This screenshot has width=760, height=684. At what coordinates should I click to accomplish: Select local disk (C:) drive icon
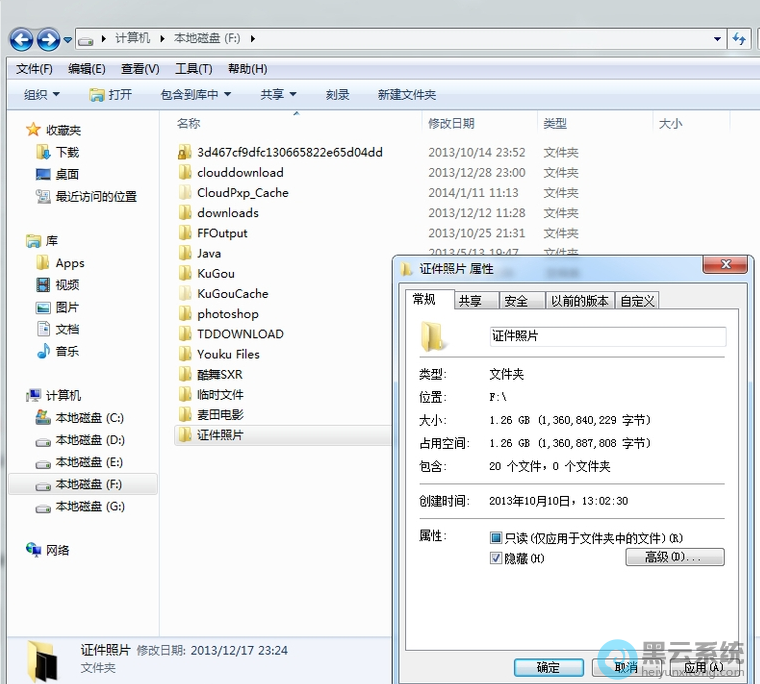[x=43, y=418]
